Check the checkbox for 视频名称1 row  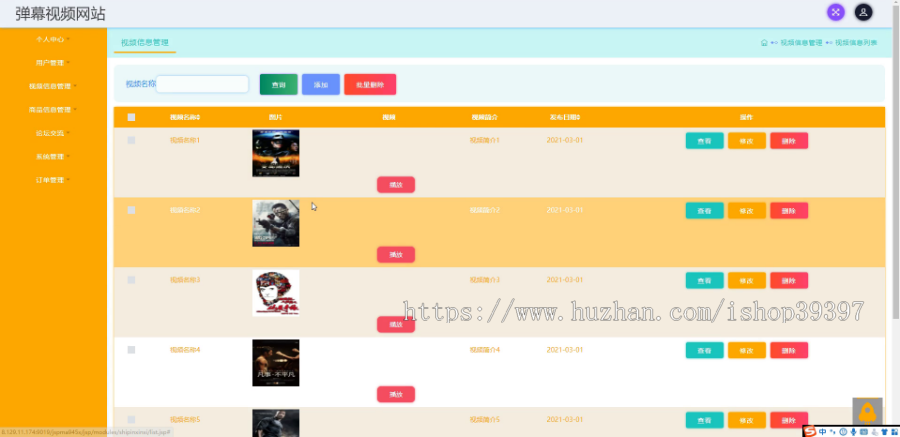point(131,140)
